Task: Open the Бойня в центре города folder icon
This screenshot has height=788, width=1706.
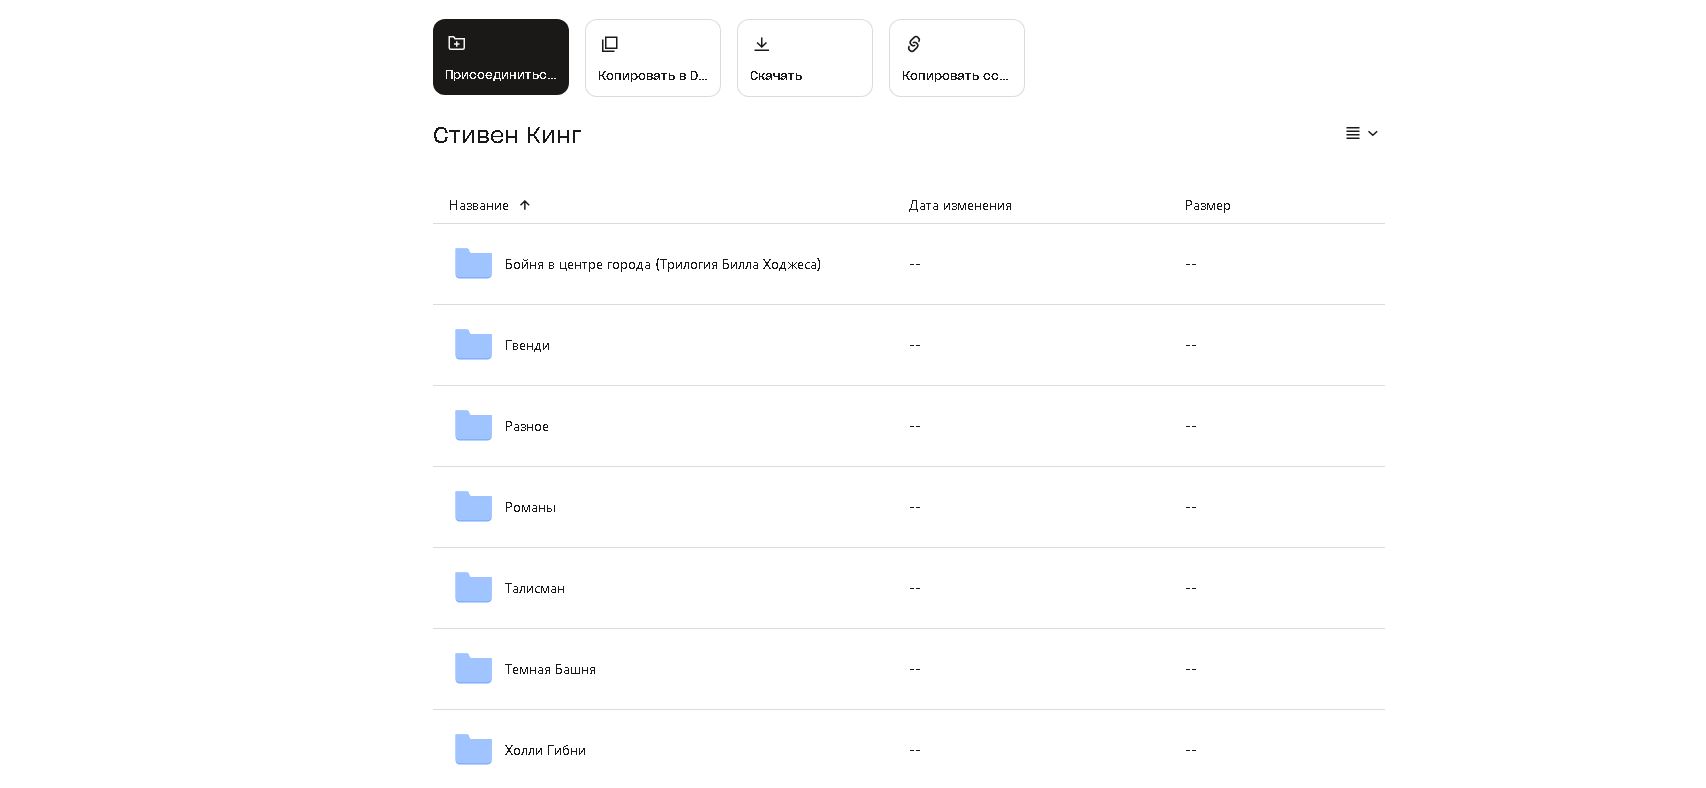Action: pos(473,264)
